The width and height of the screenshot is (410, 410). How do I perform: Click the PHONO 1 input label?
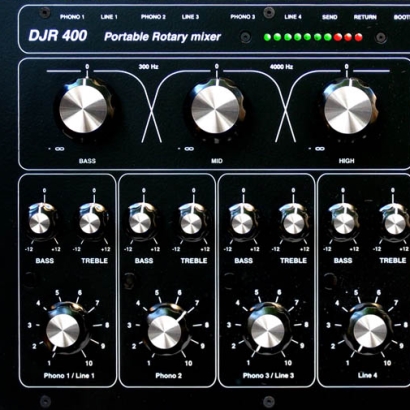72,17
